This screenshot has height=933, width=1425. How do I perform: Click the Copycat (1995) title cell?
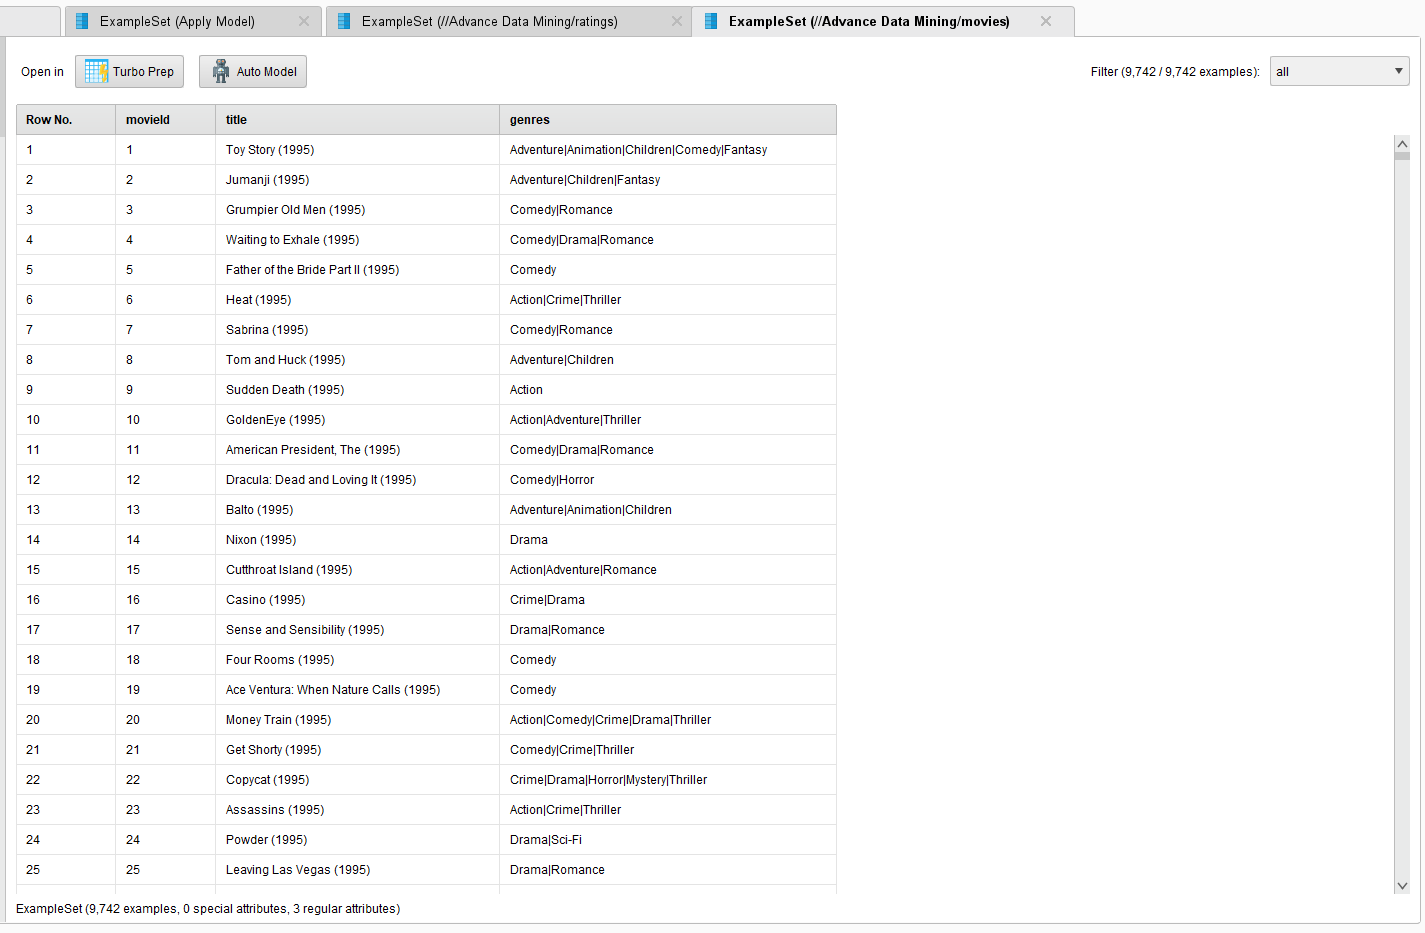click(x=357, y=780)
